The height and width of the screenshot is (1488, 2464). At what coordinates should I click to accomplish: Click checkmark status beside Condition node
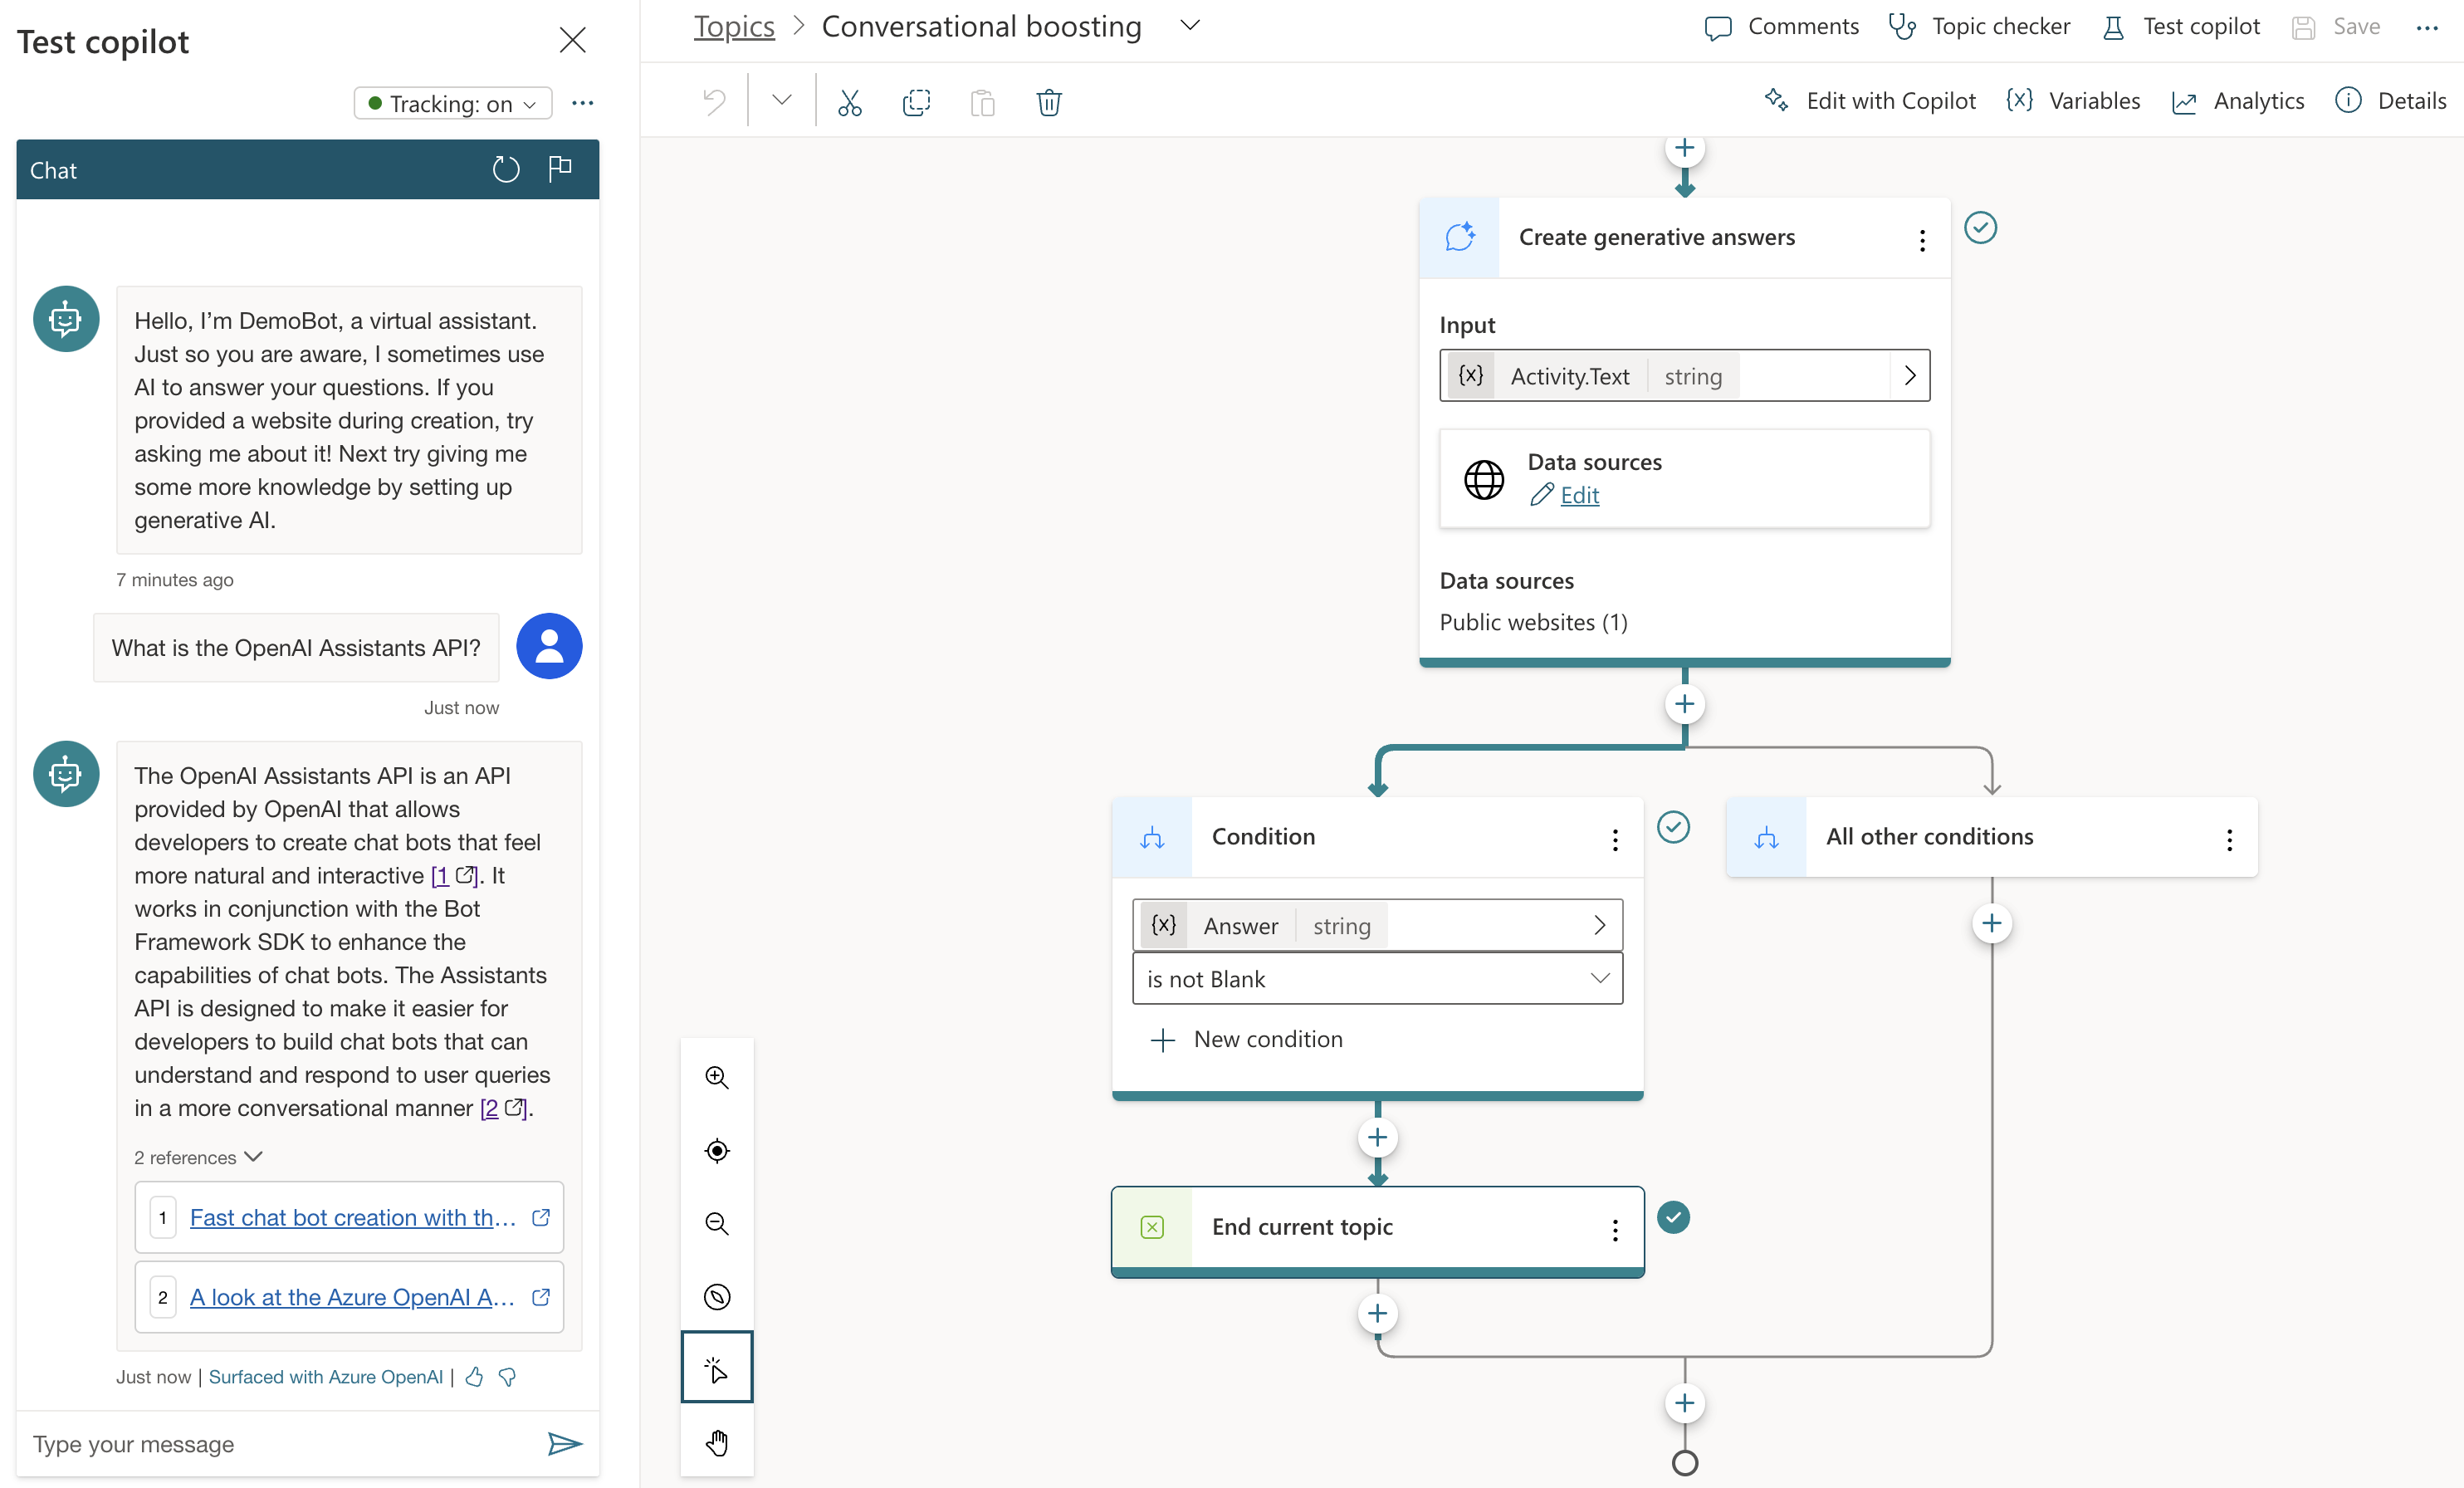[x=1673, y=827]
